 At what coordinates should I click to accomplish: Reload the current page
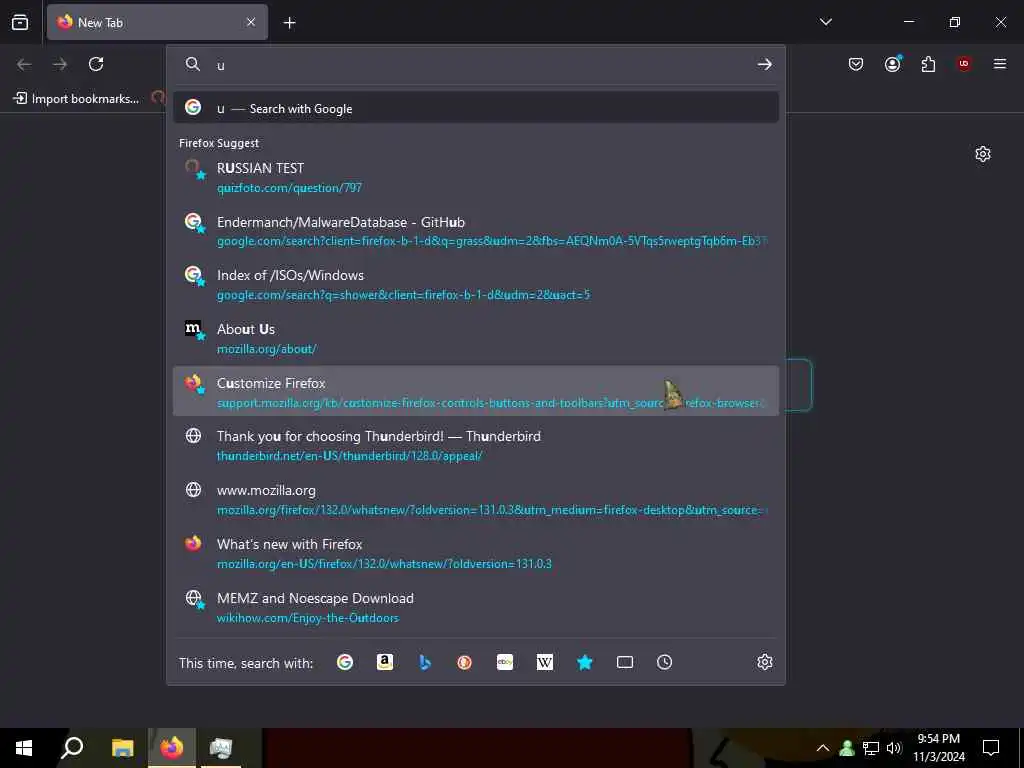coord(96,64)
